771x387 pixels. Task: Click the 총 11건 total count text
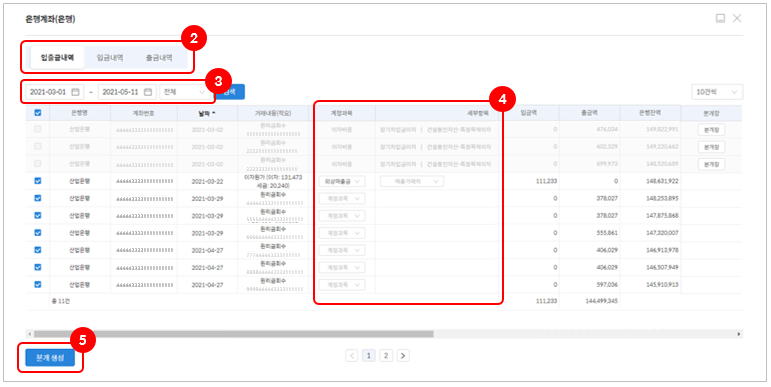click(x=60, y=301)
